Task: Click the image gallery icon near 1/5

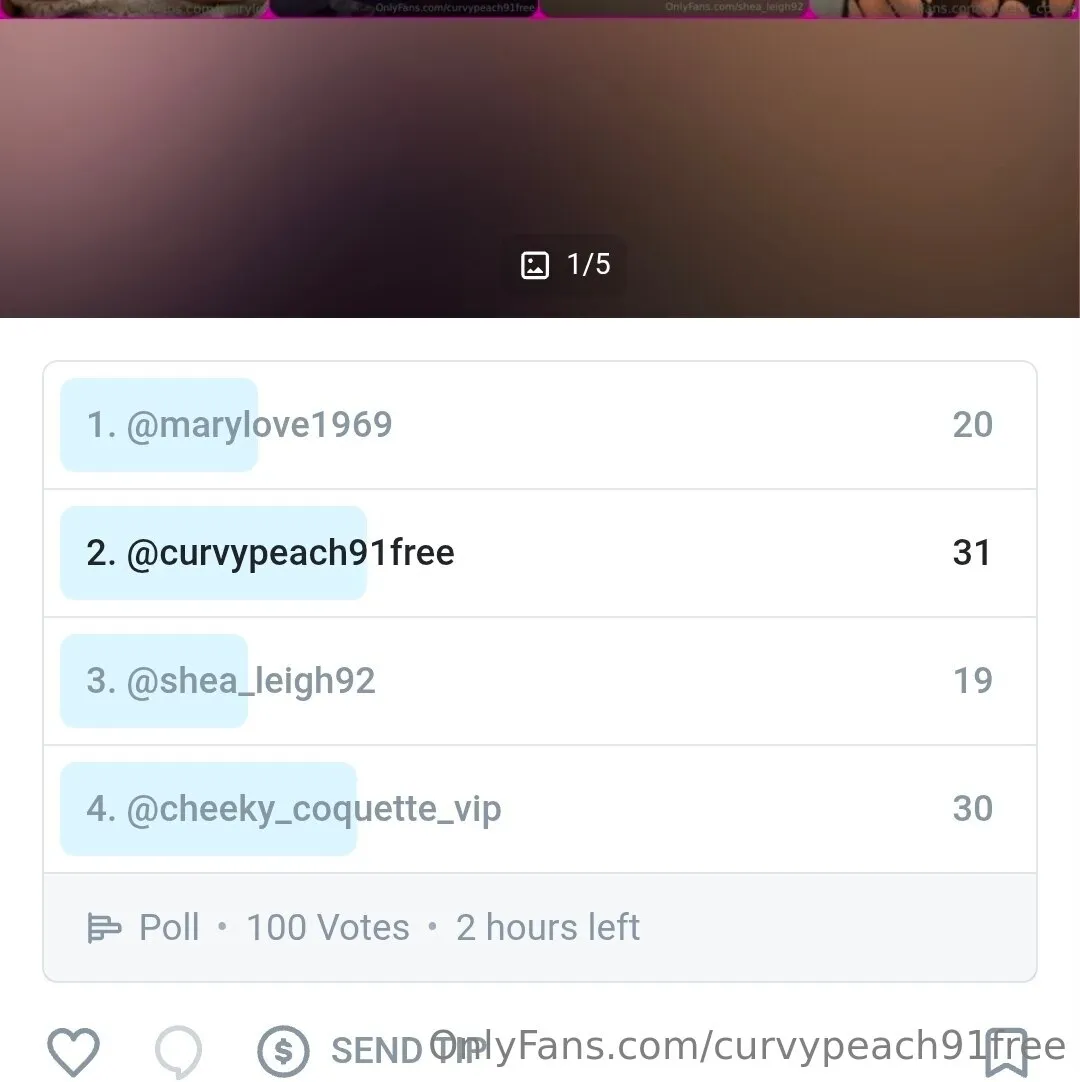Action: point(535,265)
